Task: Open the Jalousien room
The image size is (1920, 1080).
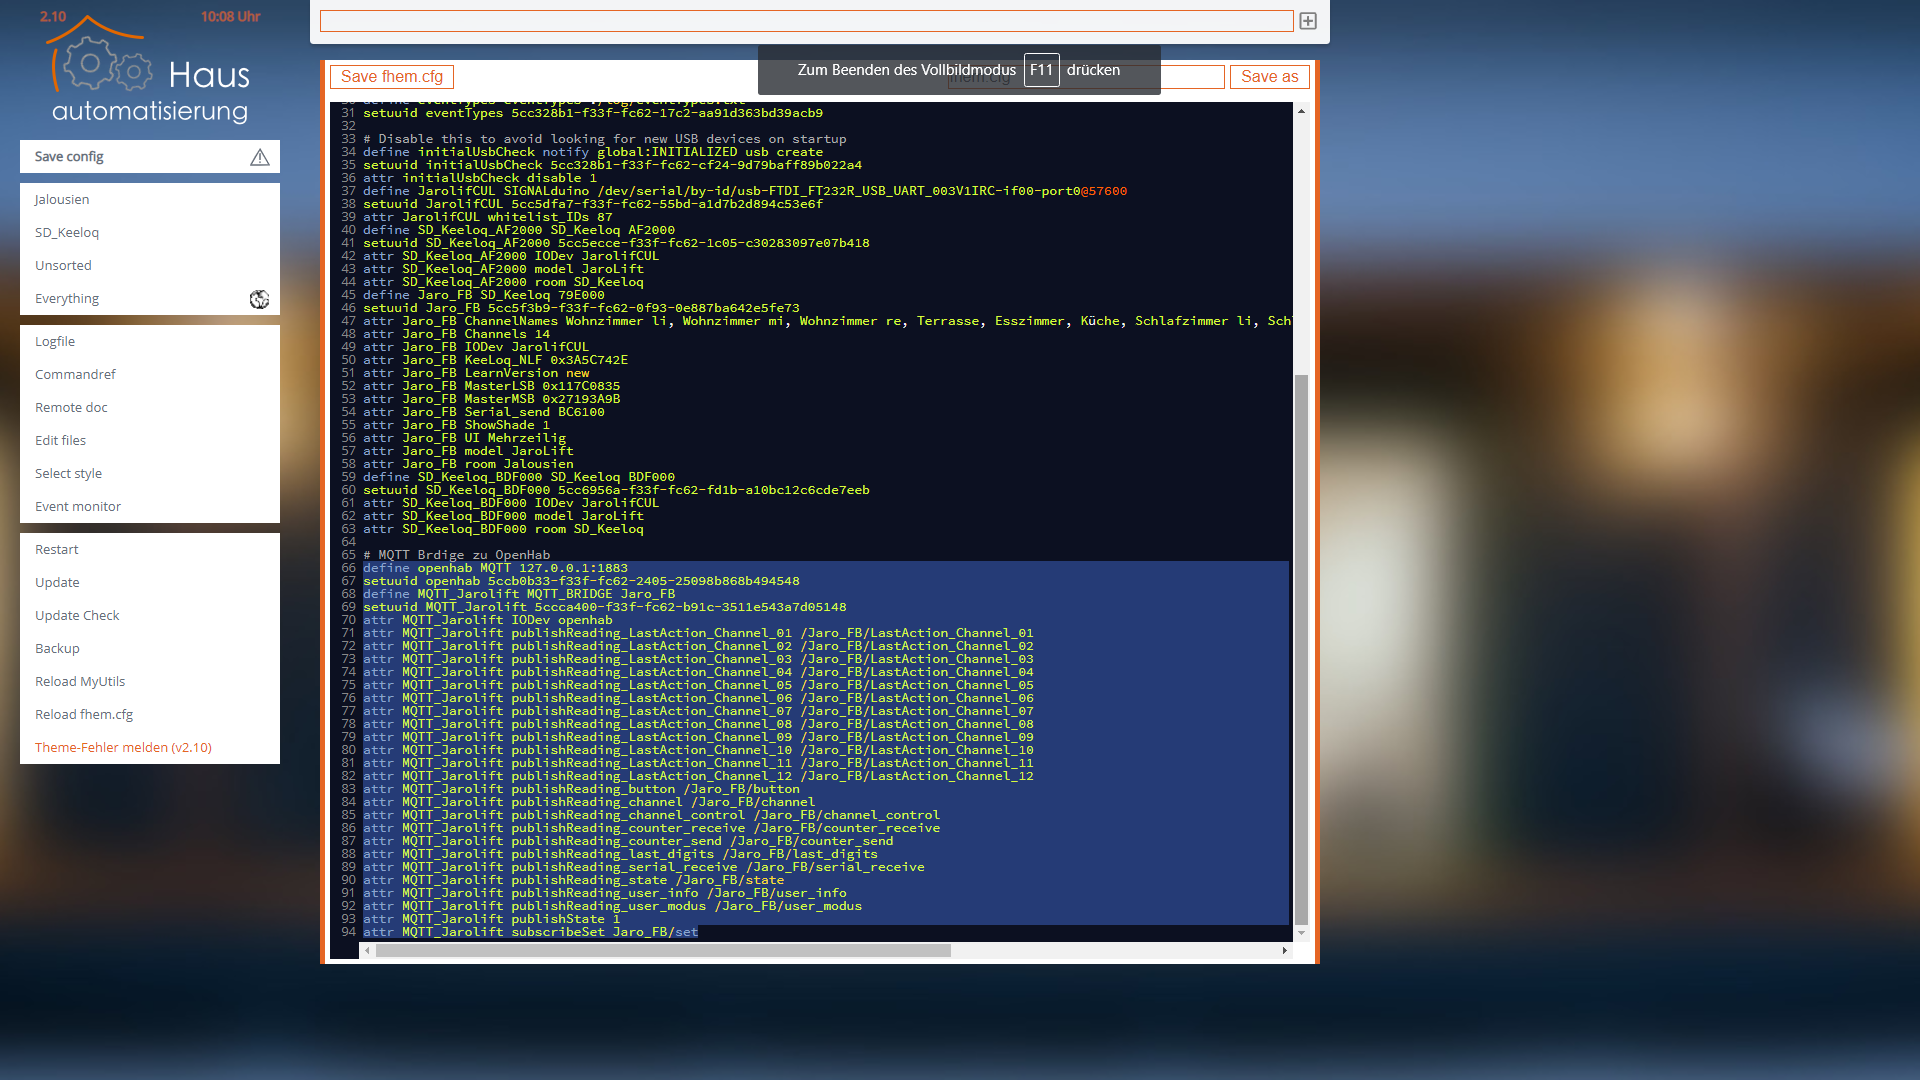Action: [x=62, y=200]
